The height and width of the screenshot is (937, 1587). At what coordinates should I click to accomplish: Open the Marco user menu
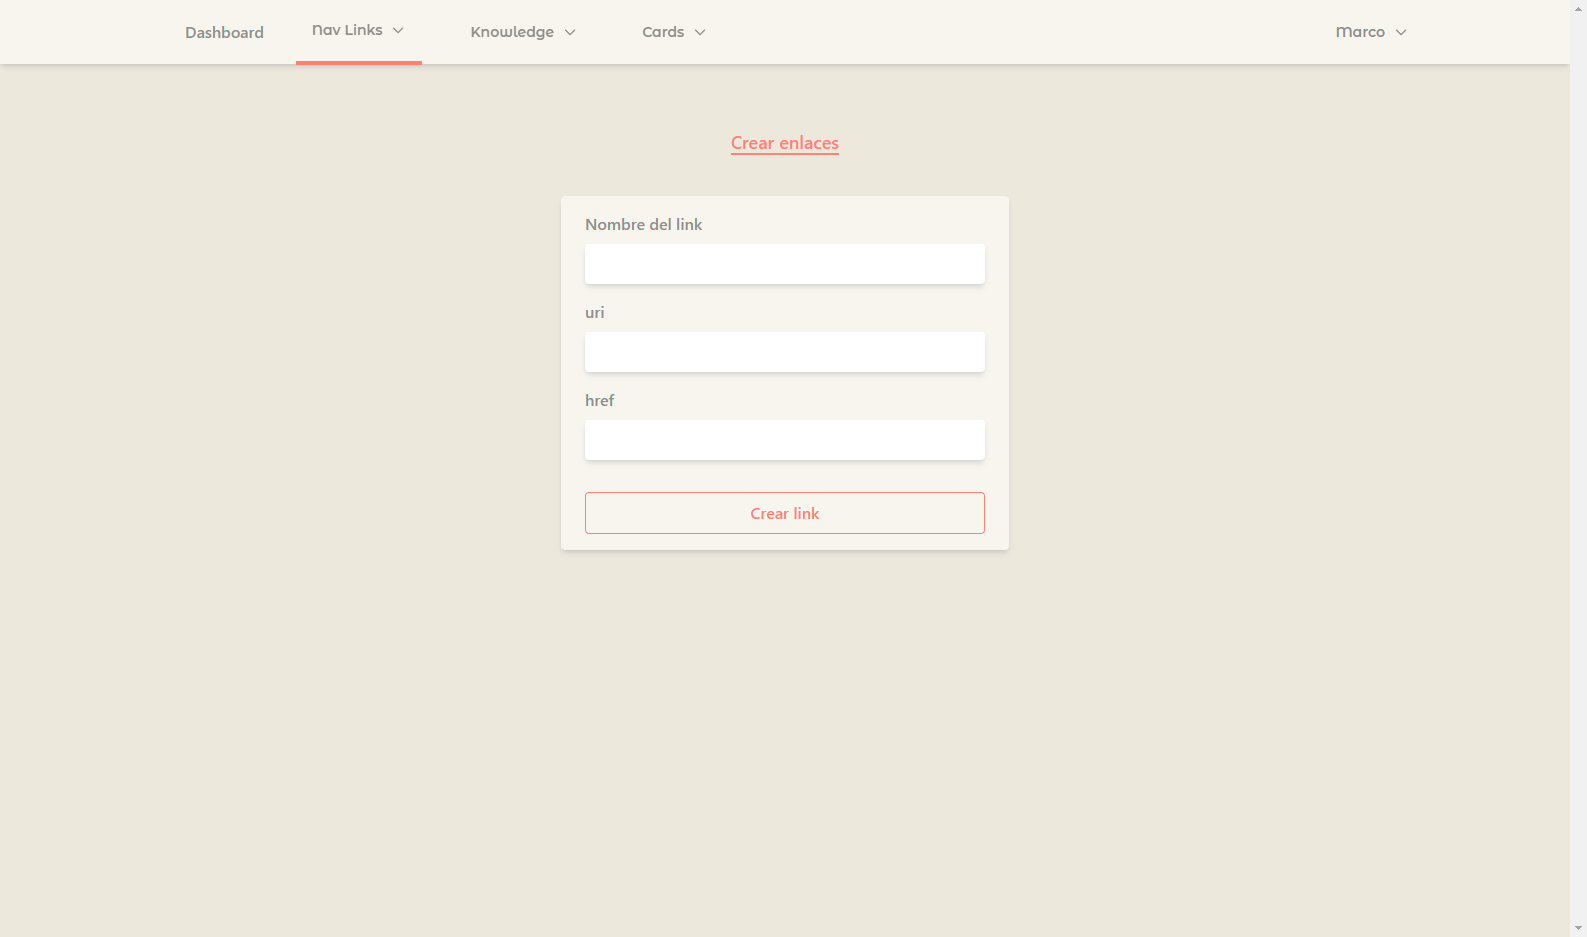coord(1360,32)
